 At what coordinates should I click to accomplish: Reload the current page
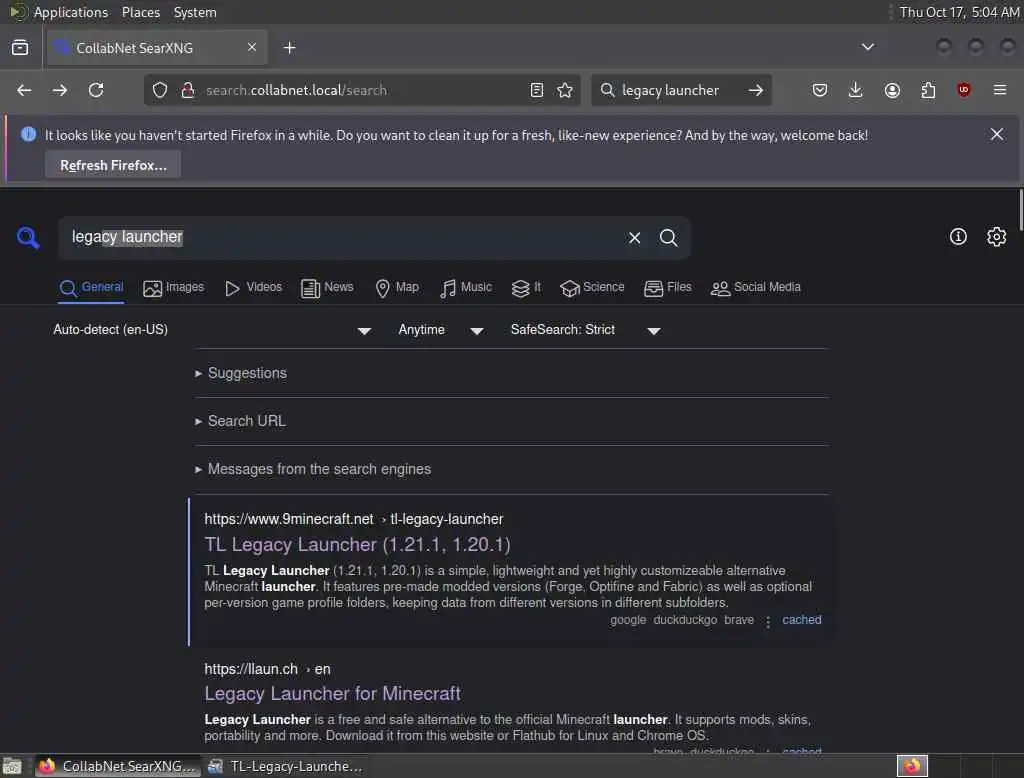[96, 90]
